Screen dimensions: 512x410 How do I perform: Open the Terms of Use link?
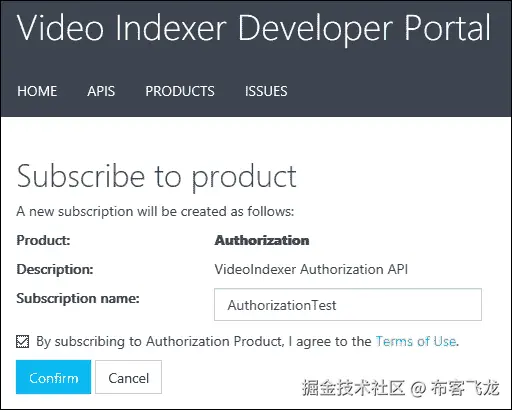pos(416,341)
